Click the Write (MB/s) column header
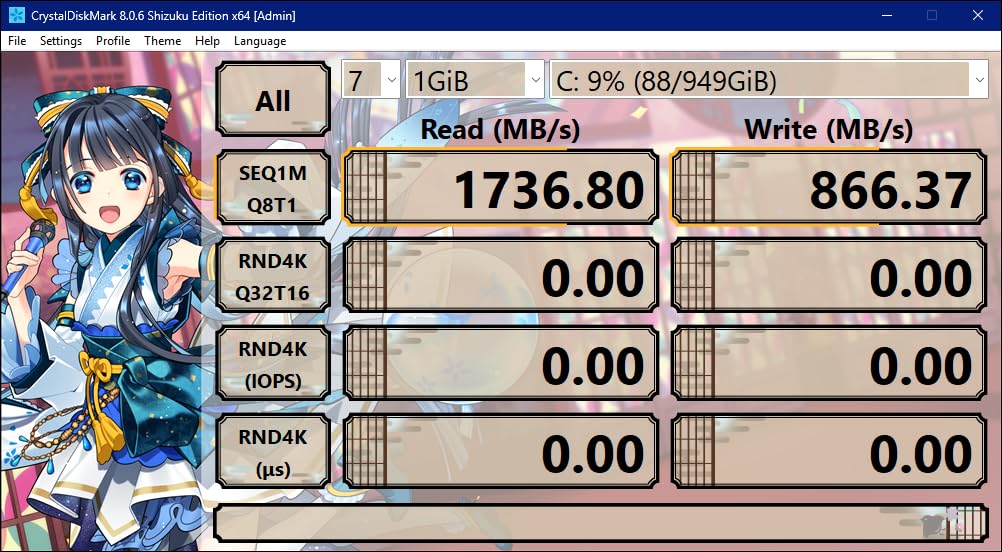 tap(829, 130)
